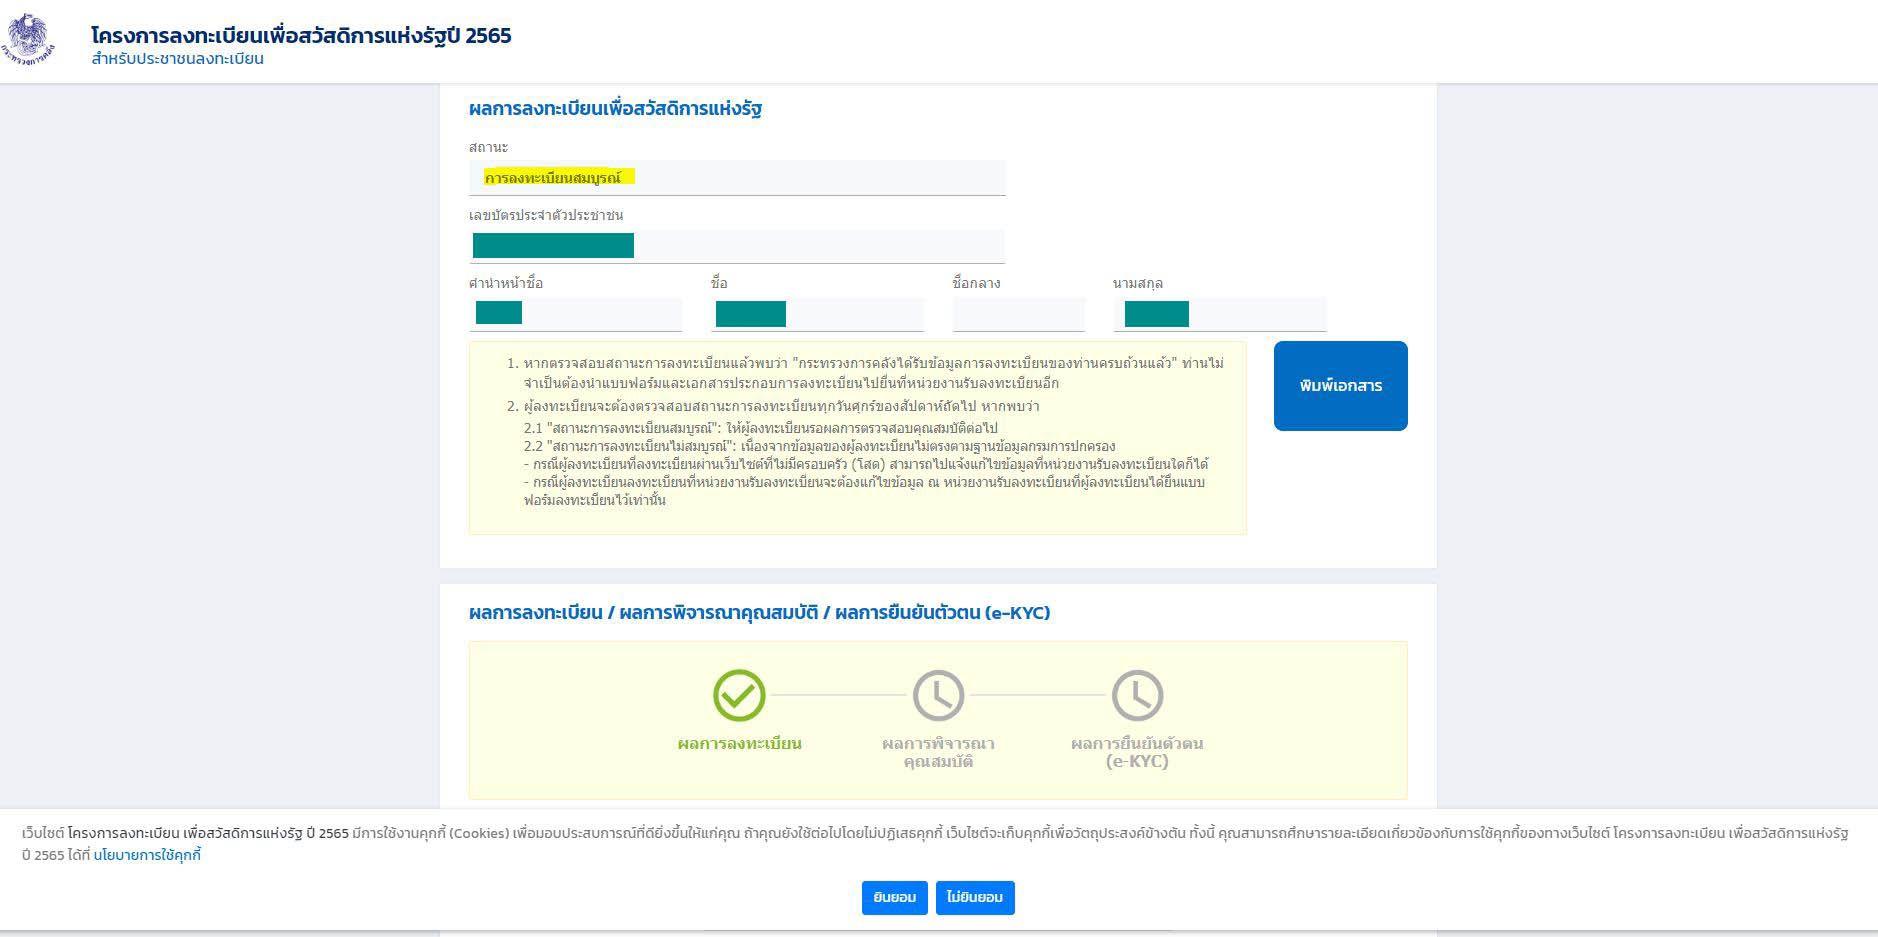Accept cookies with the ยินยอม button
Image resolution: width=1878 pixels, height=937 pixels.
[895, 898]
